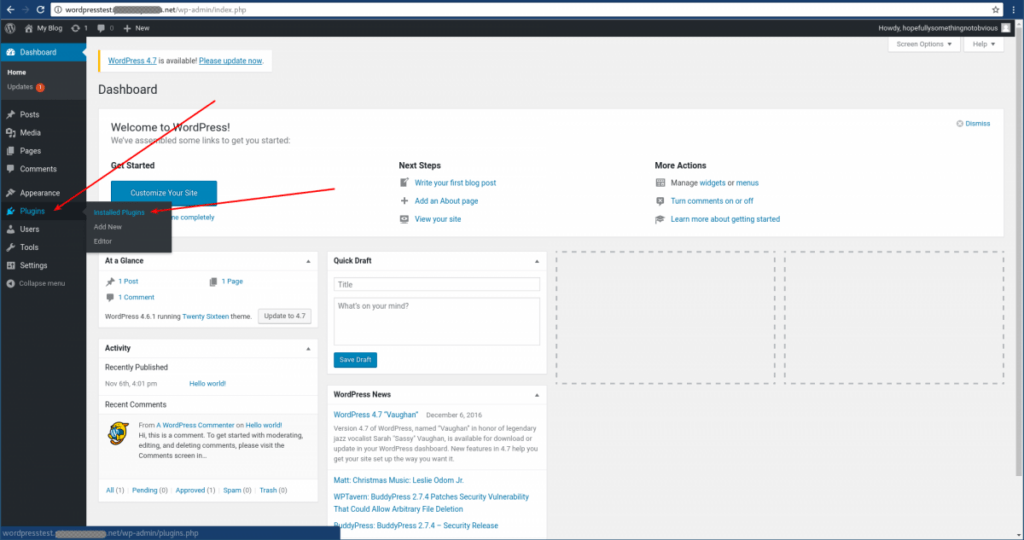Open Media library in sidebar
Viewport: 1024px width, 540px height.
click(43, 133)
